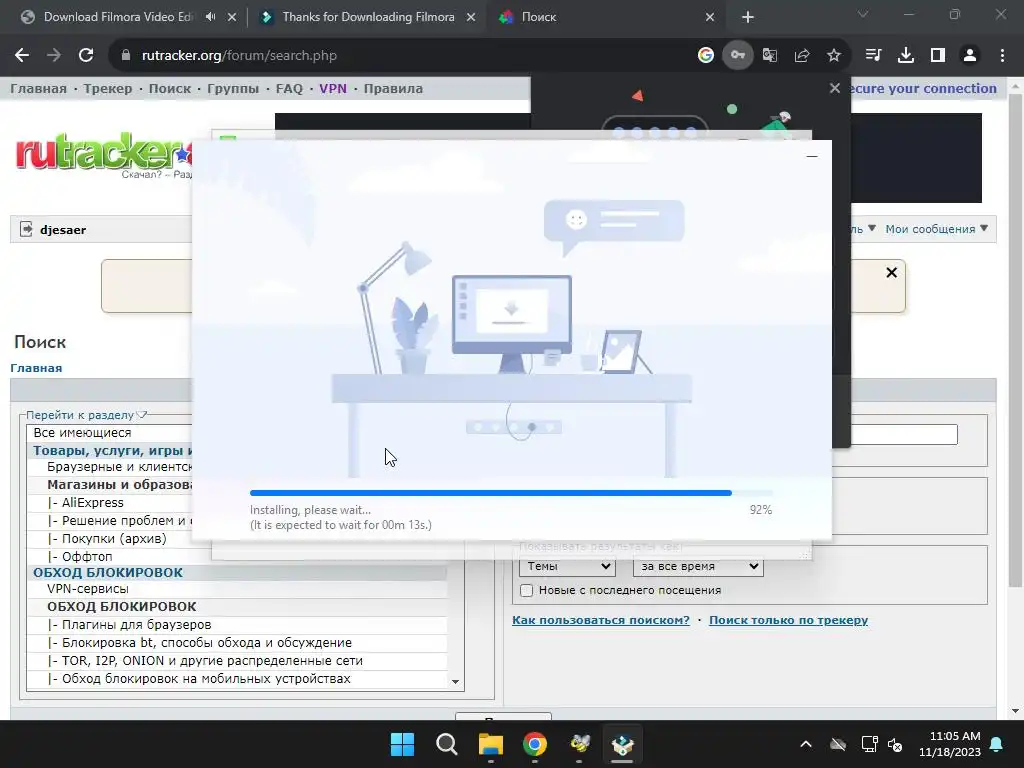
Task: Toggle 'Новые с последнего посещения' checkbox
Action: point(526,590)
